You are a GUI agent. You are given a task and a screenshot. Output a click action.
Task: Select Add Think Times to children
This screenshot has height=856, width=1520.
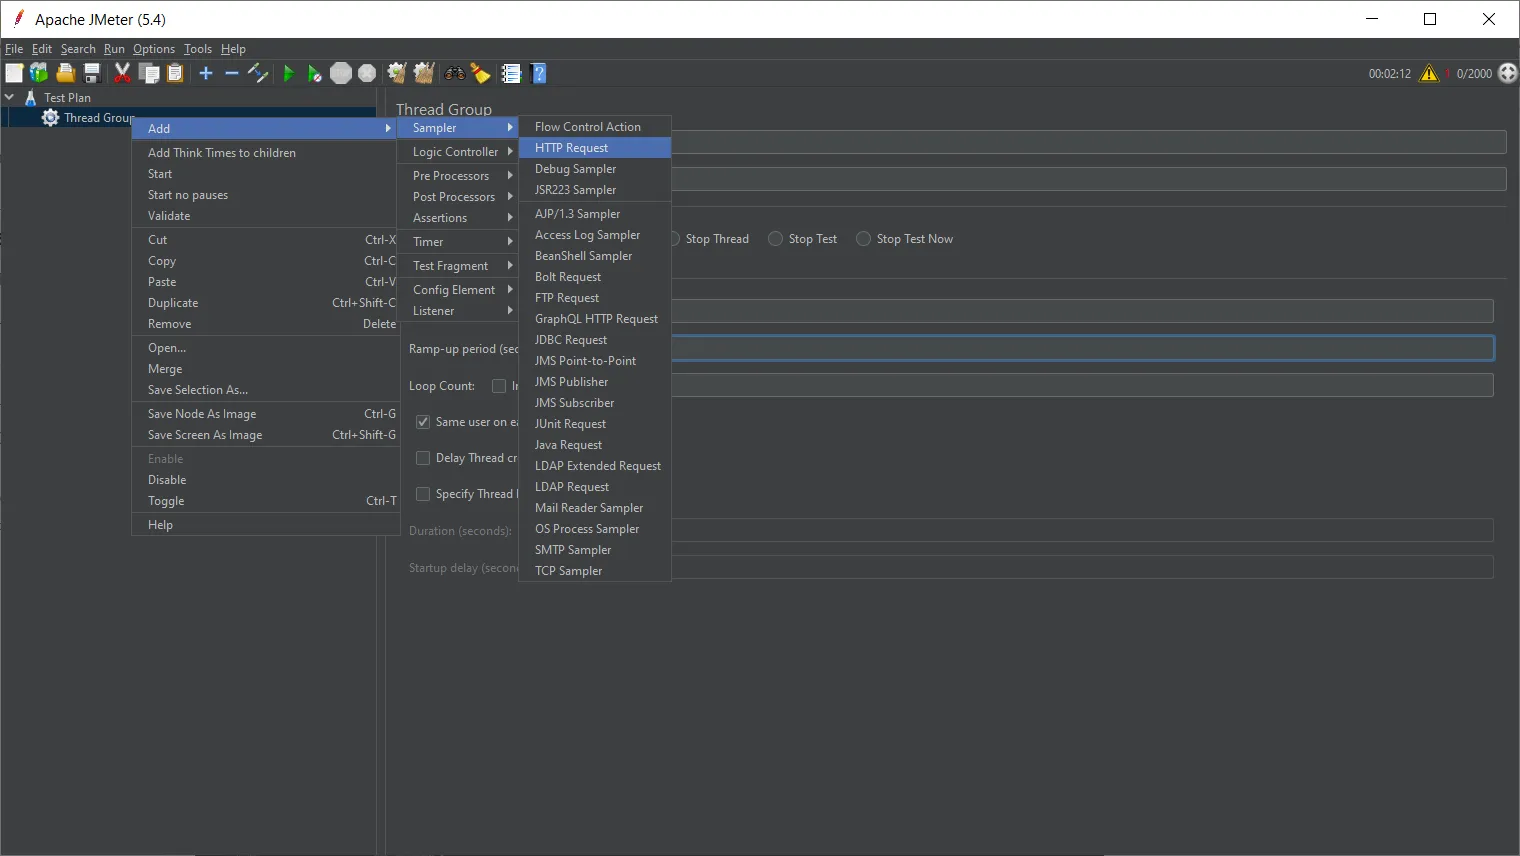point(266,153)
